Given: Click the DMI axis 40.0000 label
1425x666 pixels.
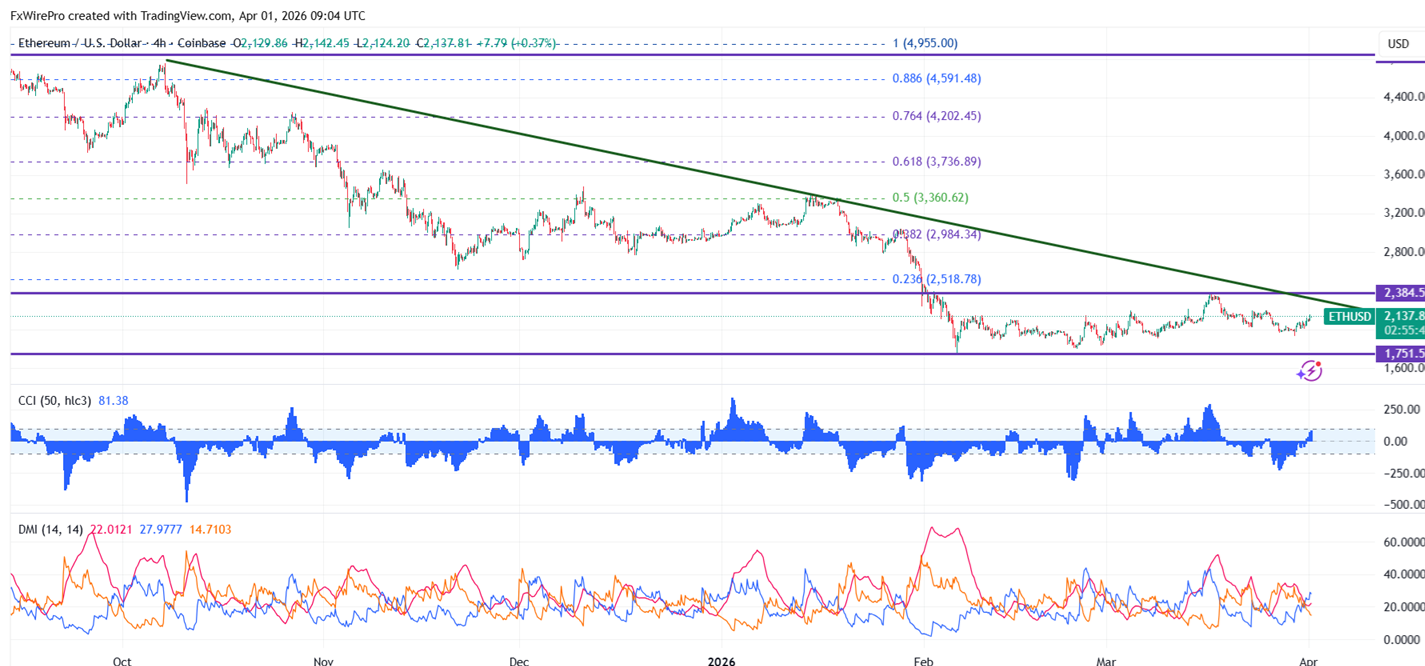Looking at the screenshot, I should click(1403, 575).
